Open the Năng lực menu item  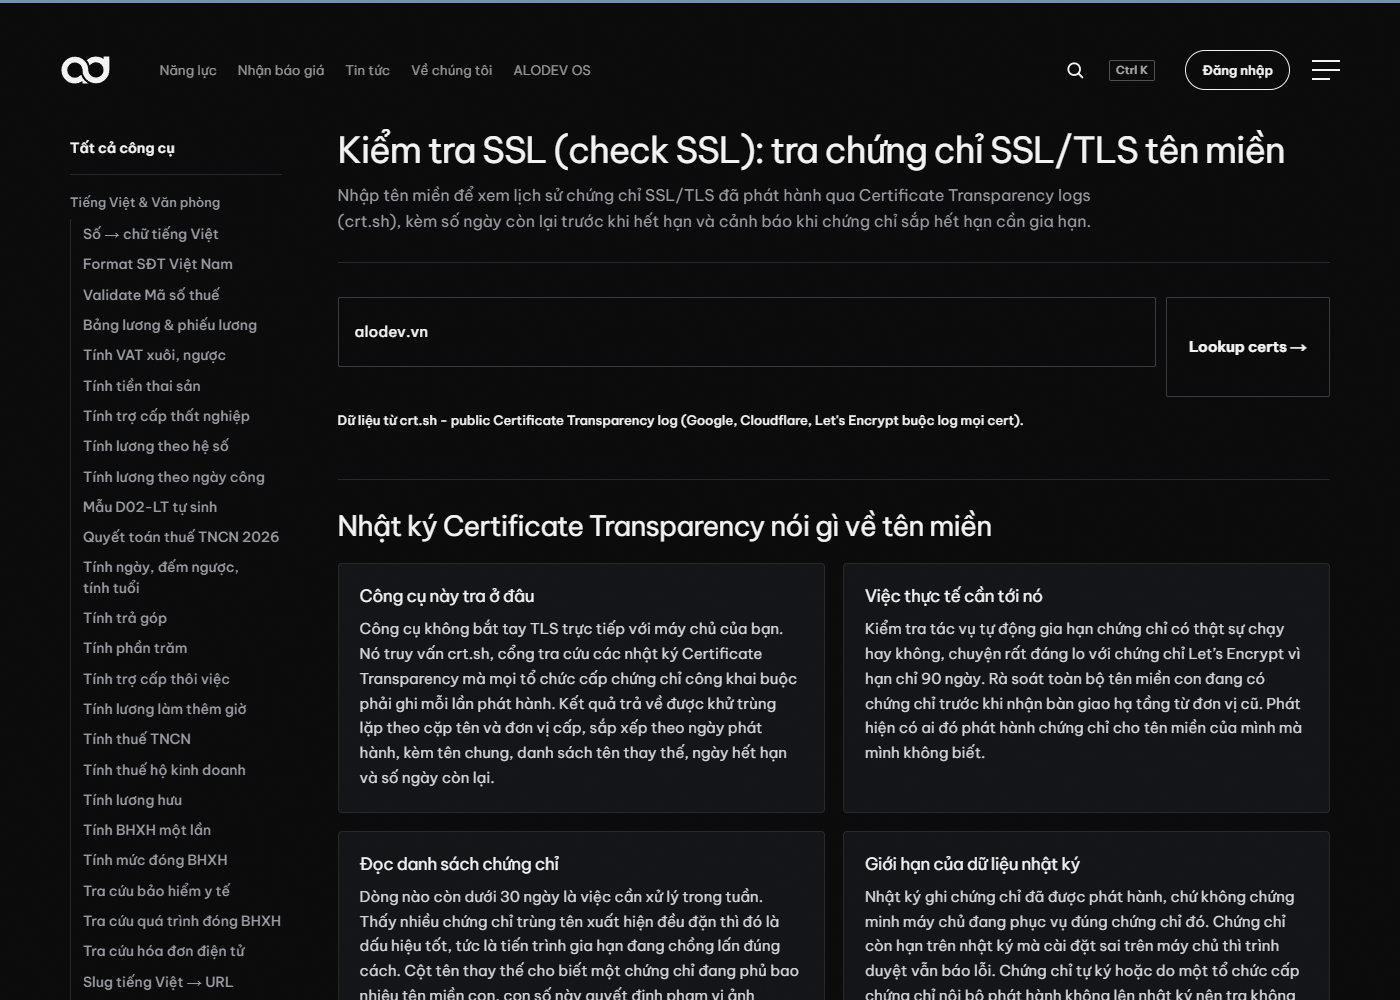point(188,70)
